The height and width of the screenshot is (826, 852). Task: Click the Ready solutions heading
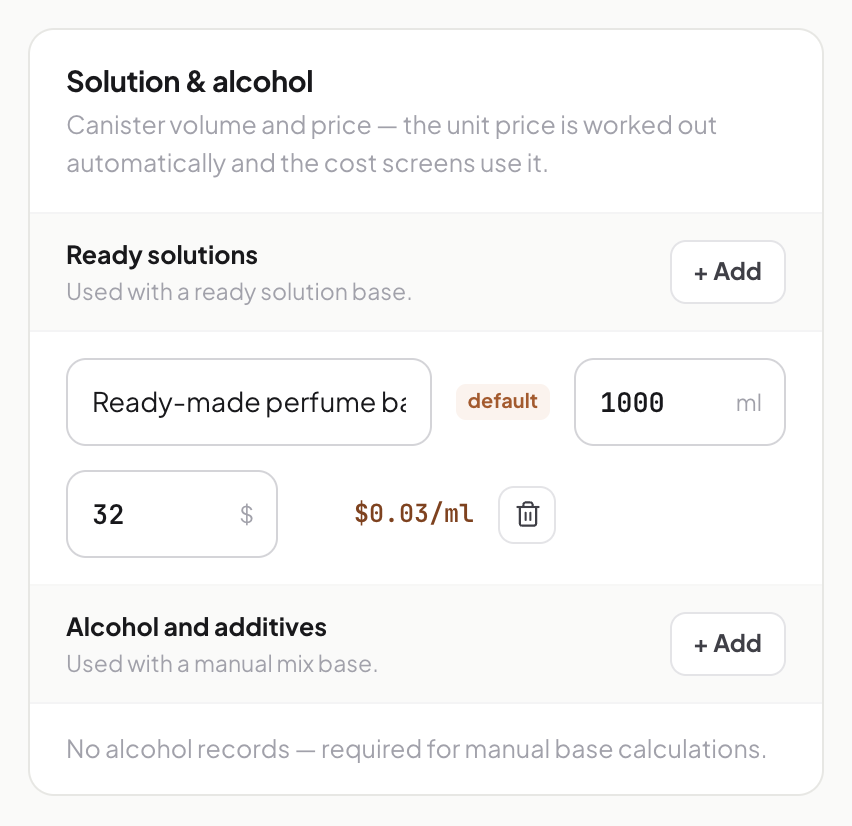(162, 255)
